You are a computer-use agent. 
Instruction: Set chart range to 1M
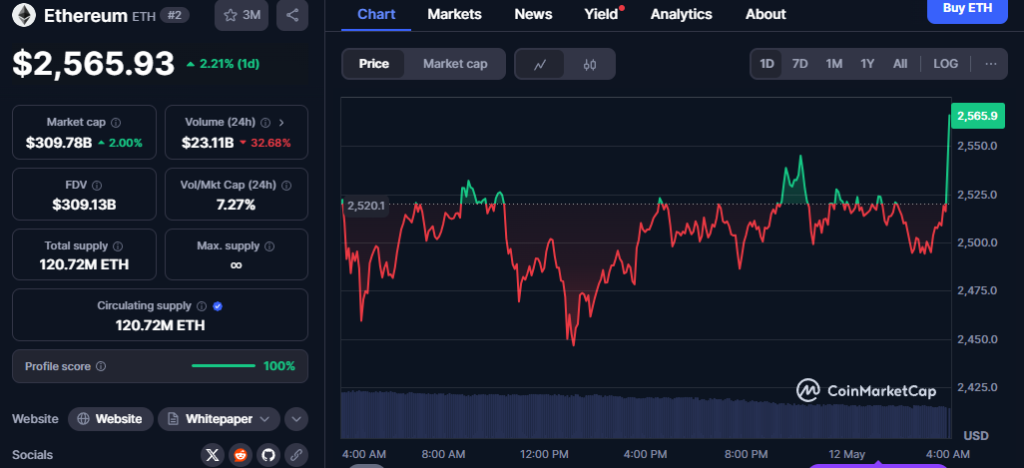coord(834,64)
